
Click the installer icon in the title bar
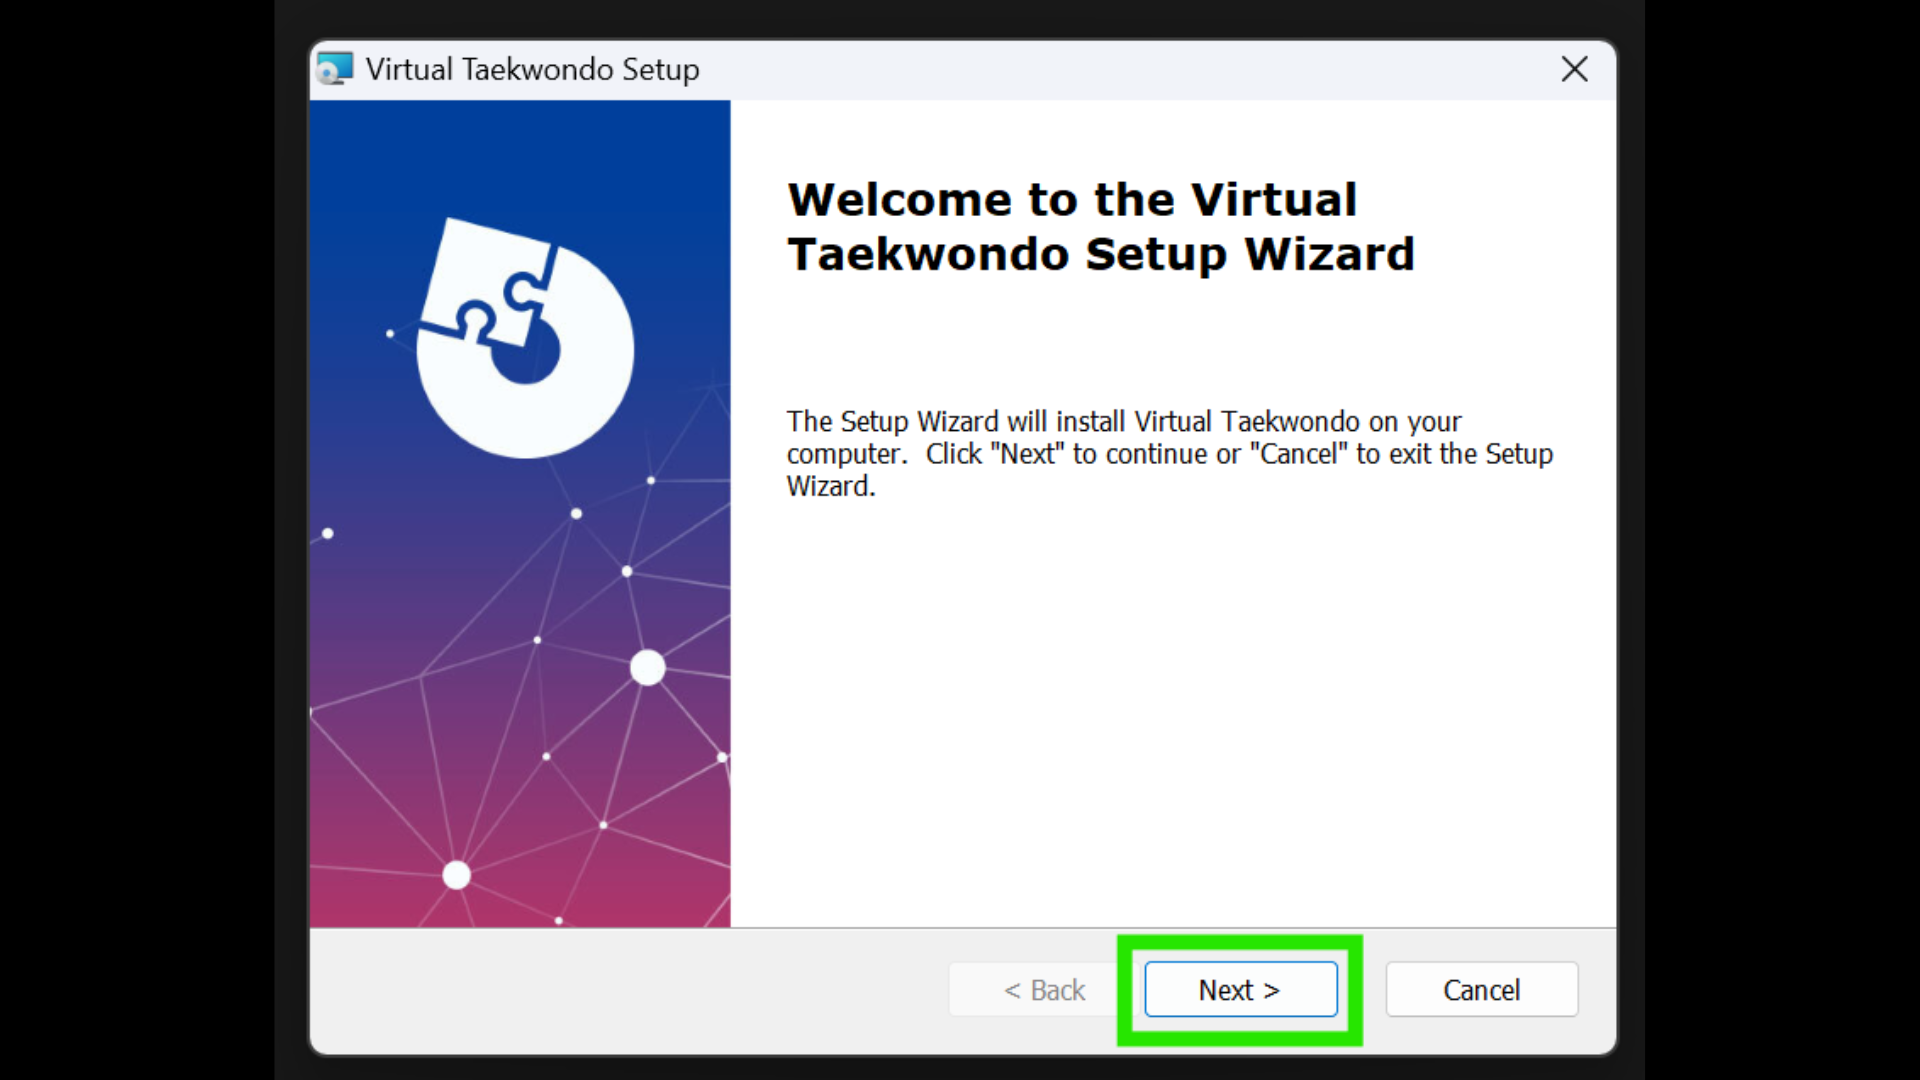point(335,69)
